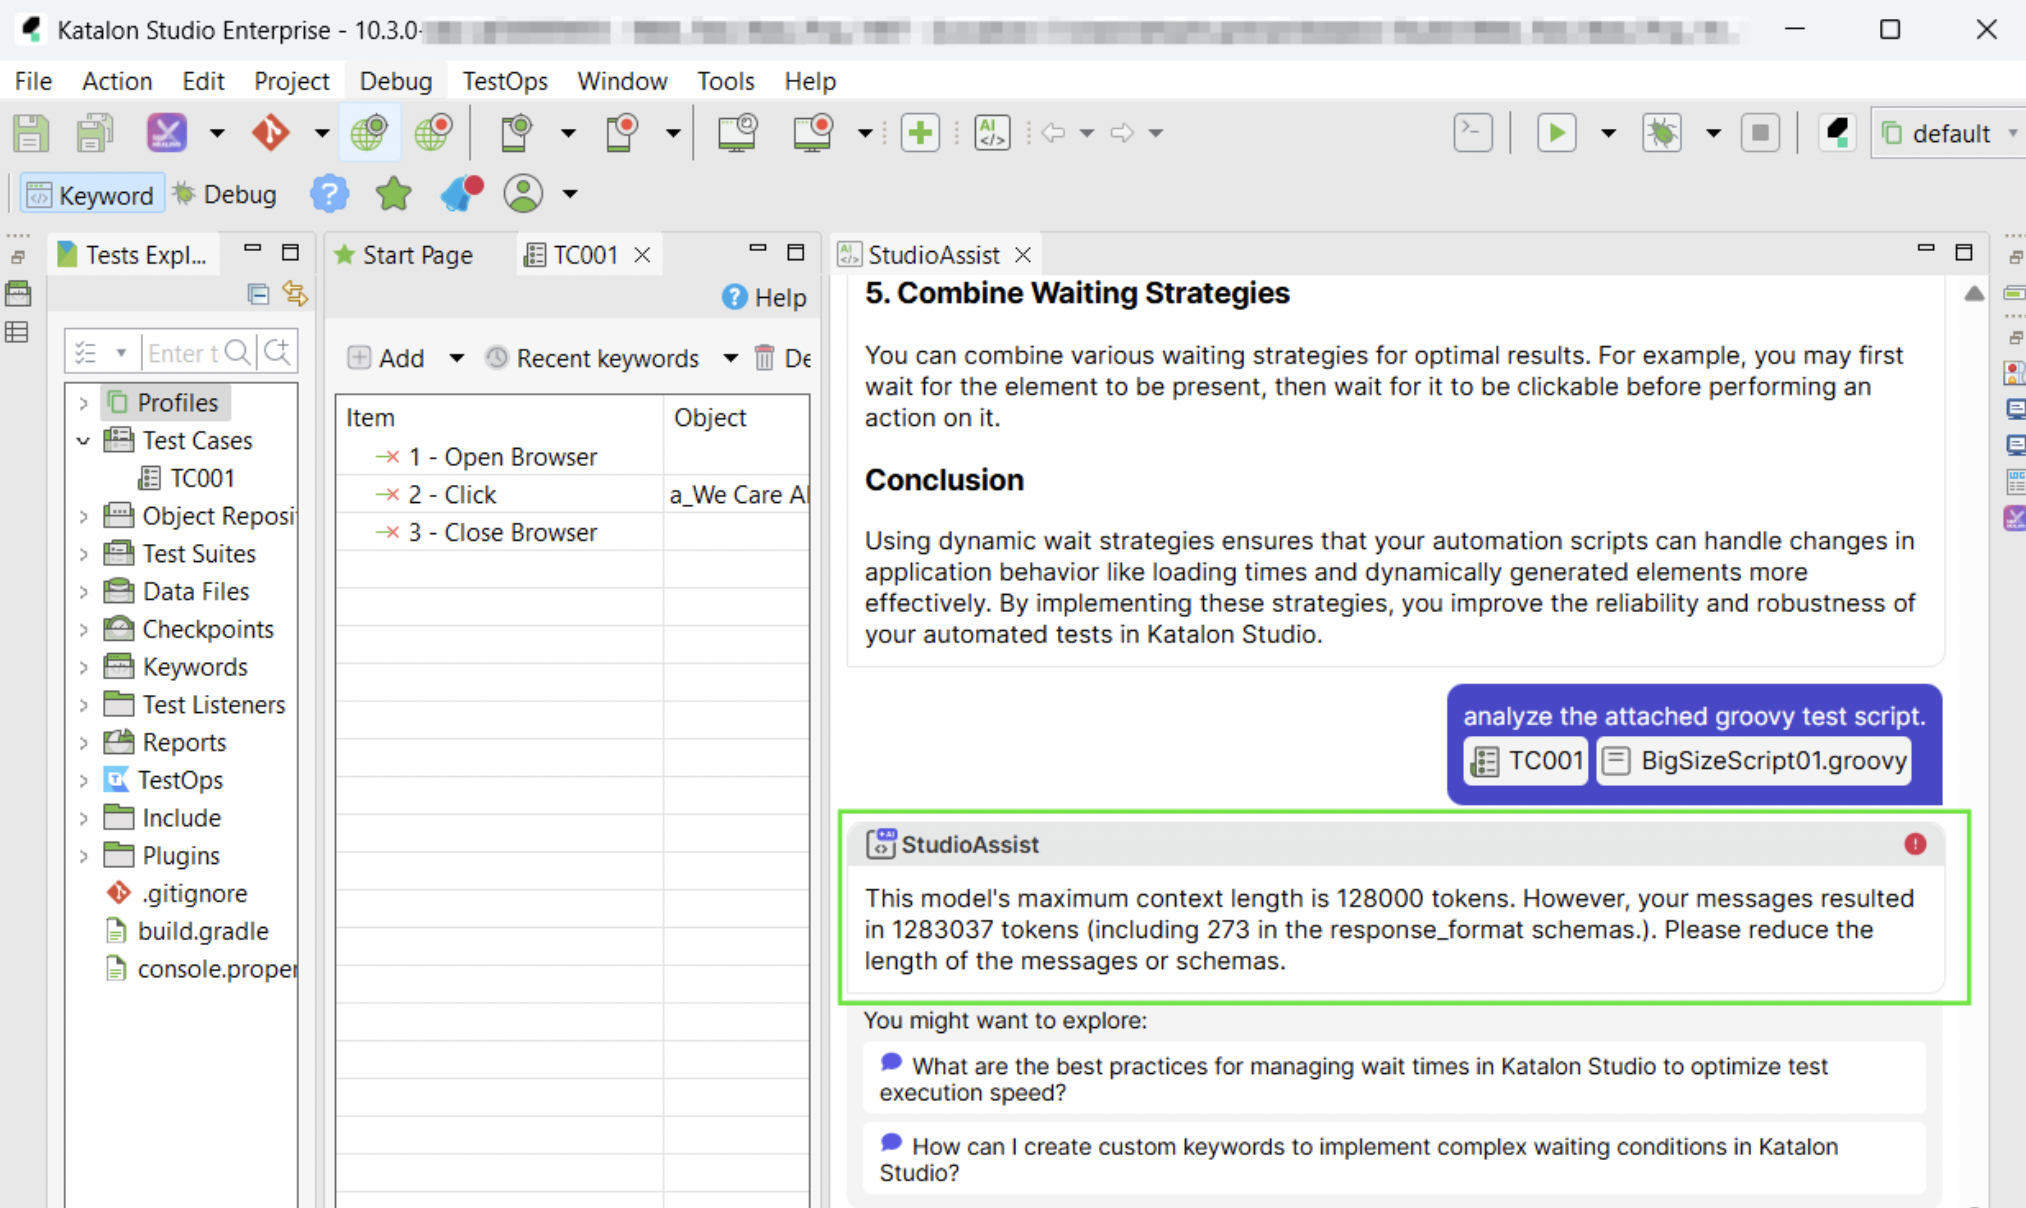The width and height of the screenshot is (2026, 1208).
Task: Open the StudioAssist AI code icon
Action: [x=992, y=133]
